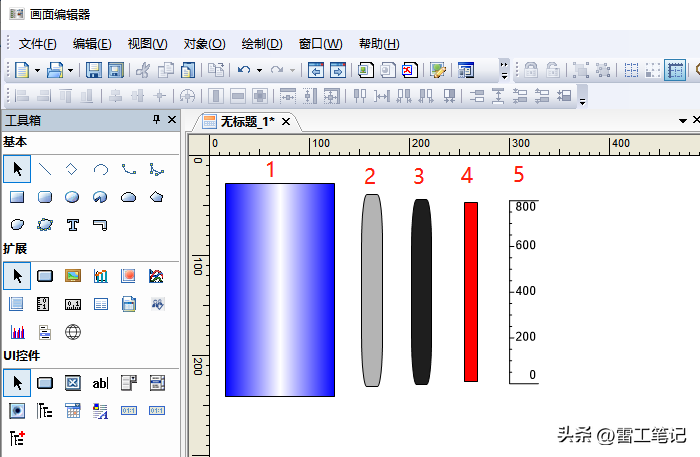Open the 对象(O) menu
This screenshot has height=457, width=700.
tap(204, 44)
